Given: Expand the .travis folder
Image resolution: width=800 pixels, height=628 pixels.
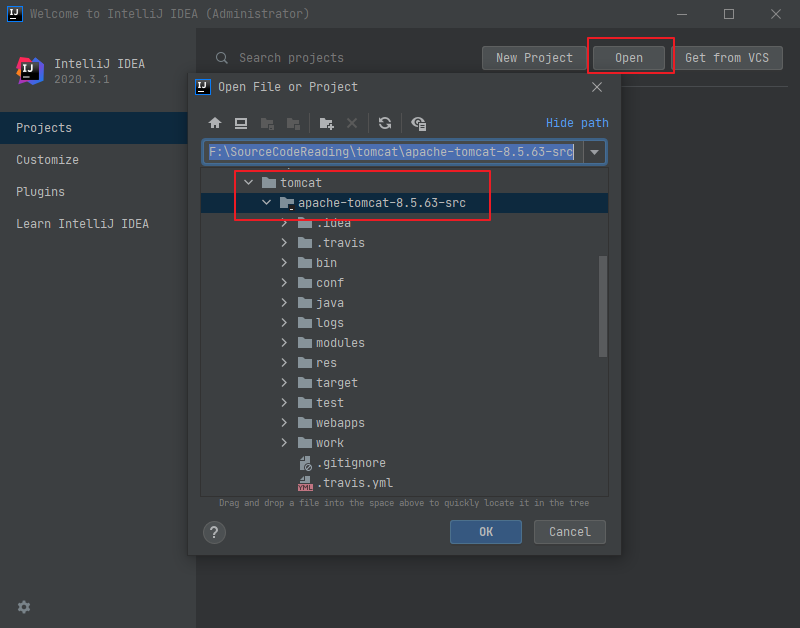Looking at the screenshot, I should tap(284, 243).
